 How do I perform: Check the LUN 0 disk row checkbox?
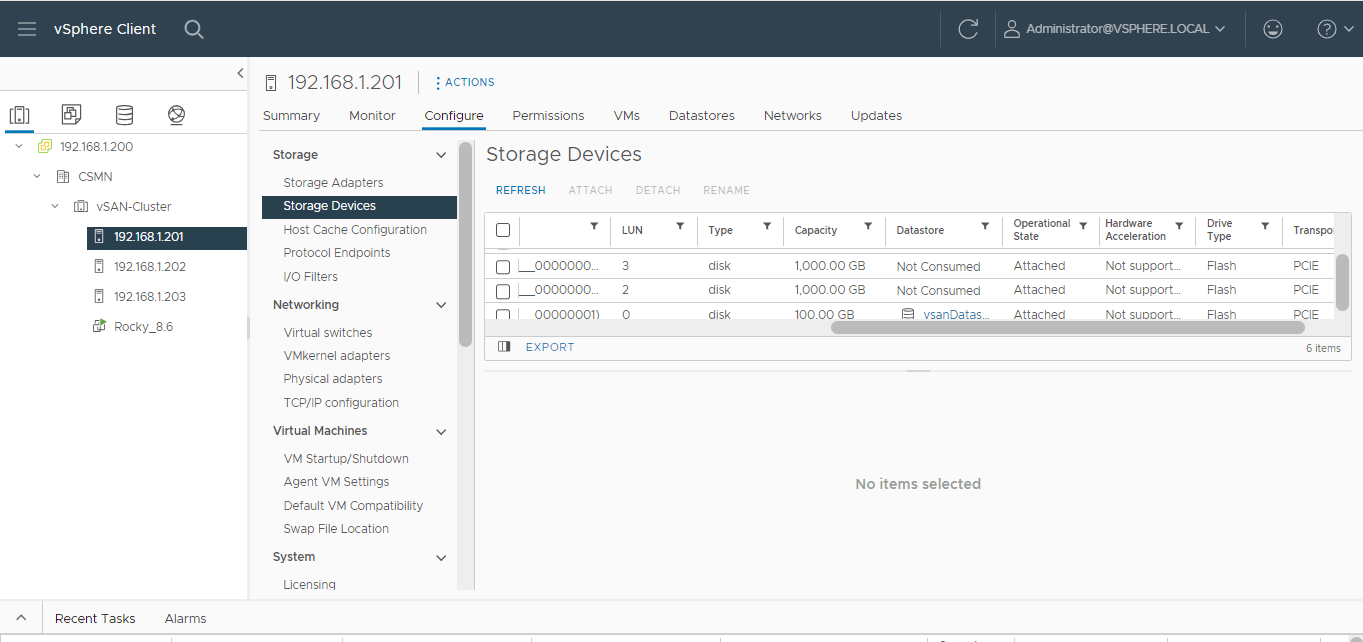(x=503, y=314)
